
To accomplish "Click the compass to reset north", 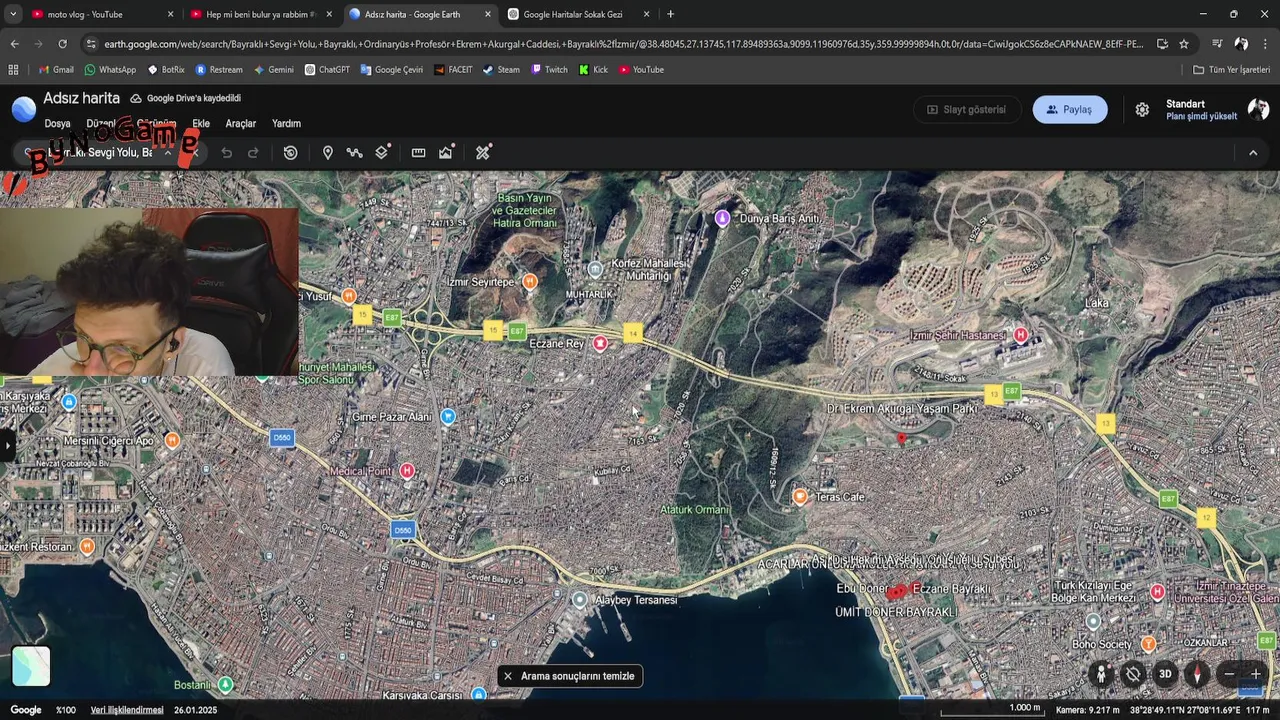I will [1197, 674].
